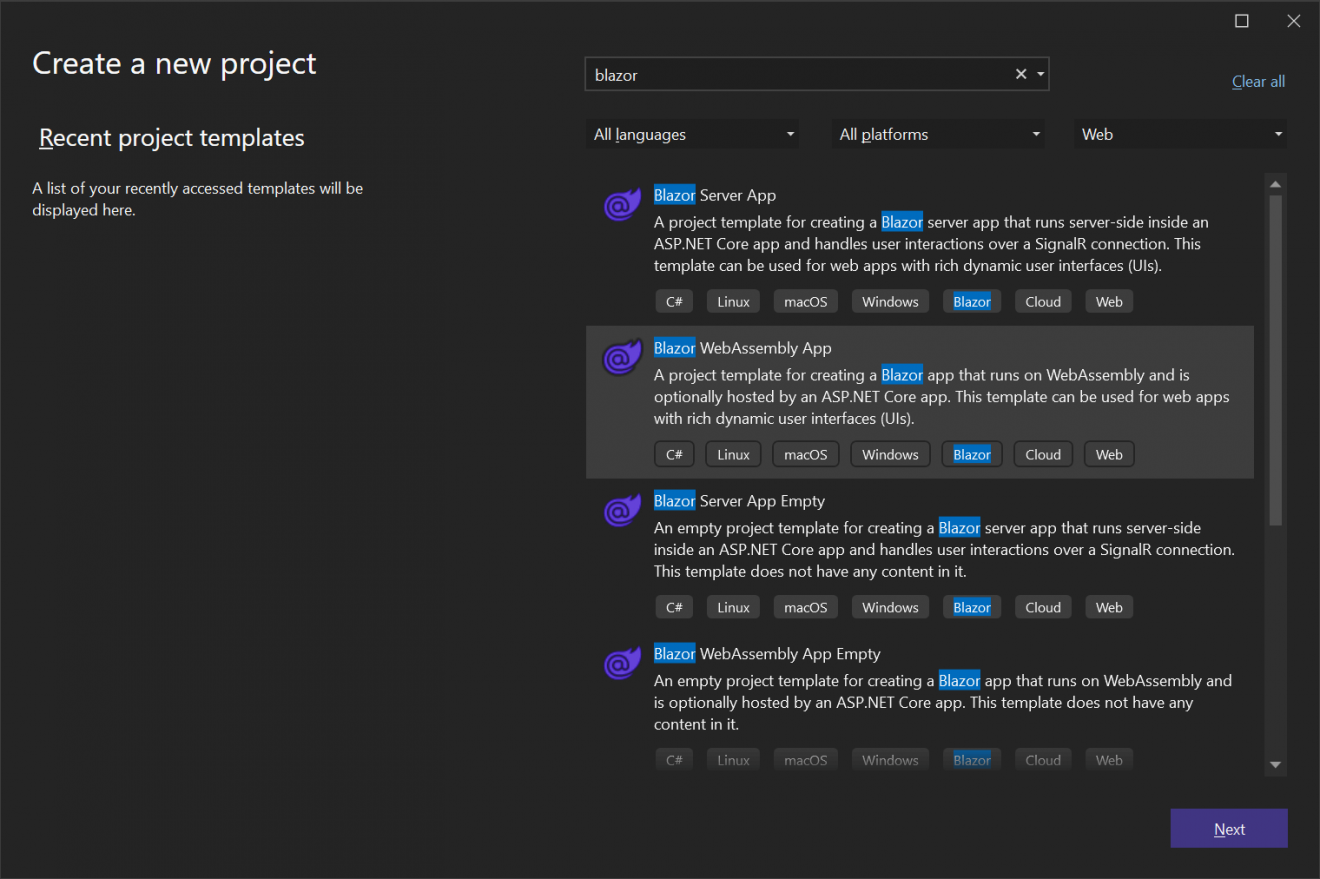Open the search history dropdown arrow
The image size is (1320, 879).
click(1040, 73)
